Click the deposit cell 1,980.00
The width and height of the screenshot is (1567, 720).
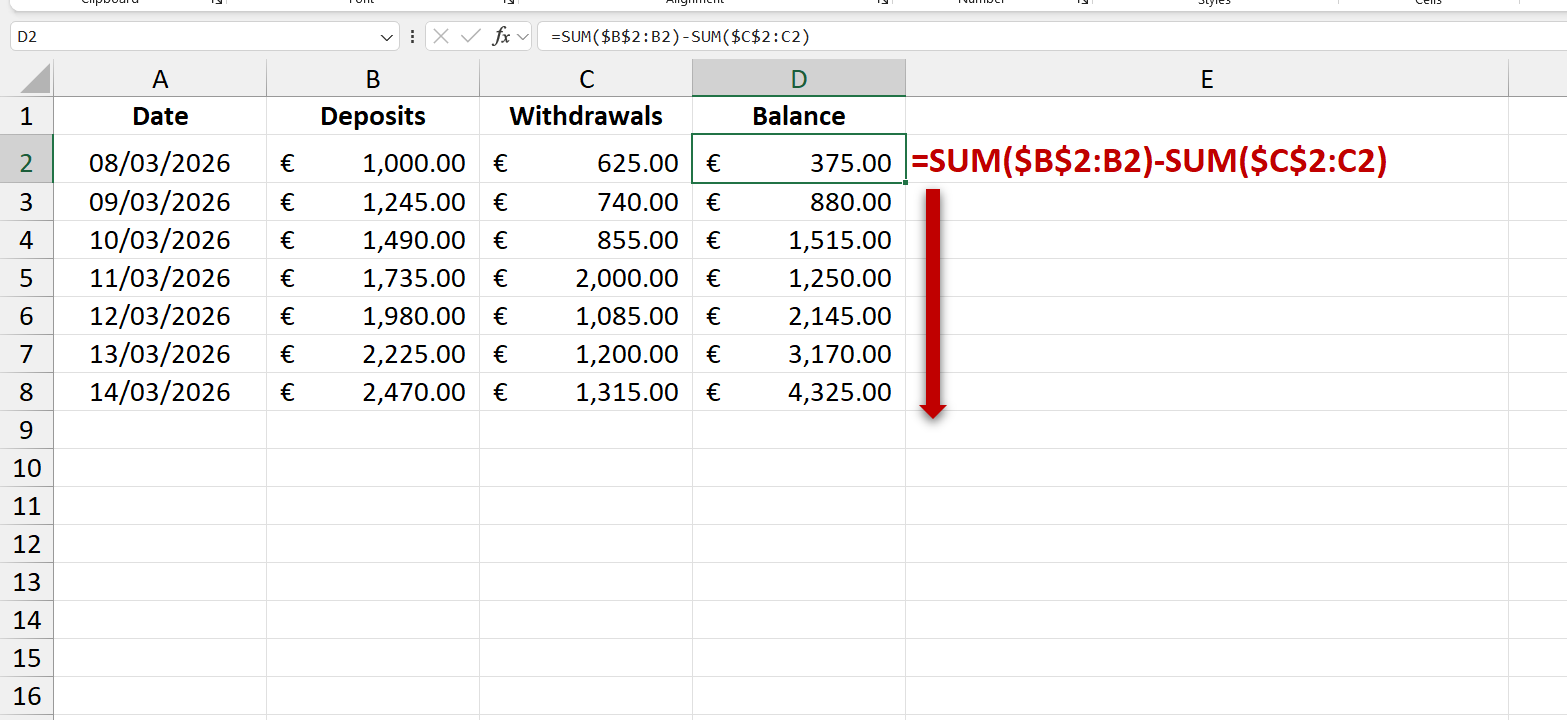[x=373, y=316]
